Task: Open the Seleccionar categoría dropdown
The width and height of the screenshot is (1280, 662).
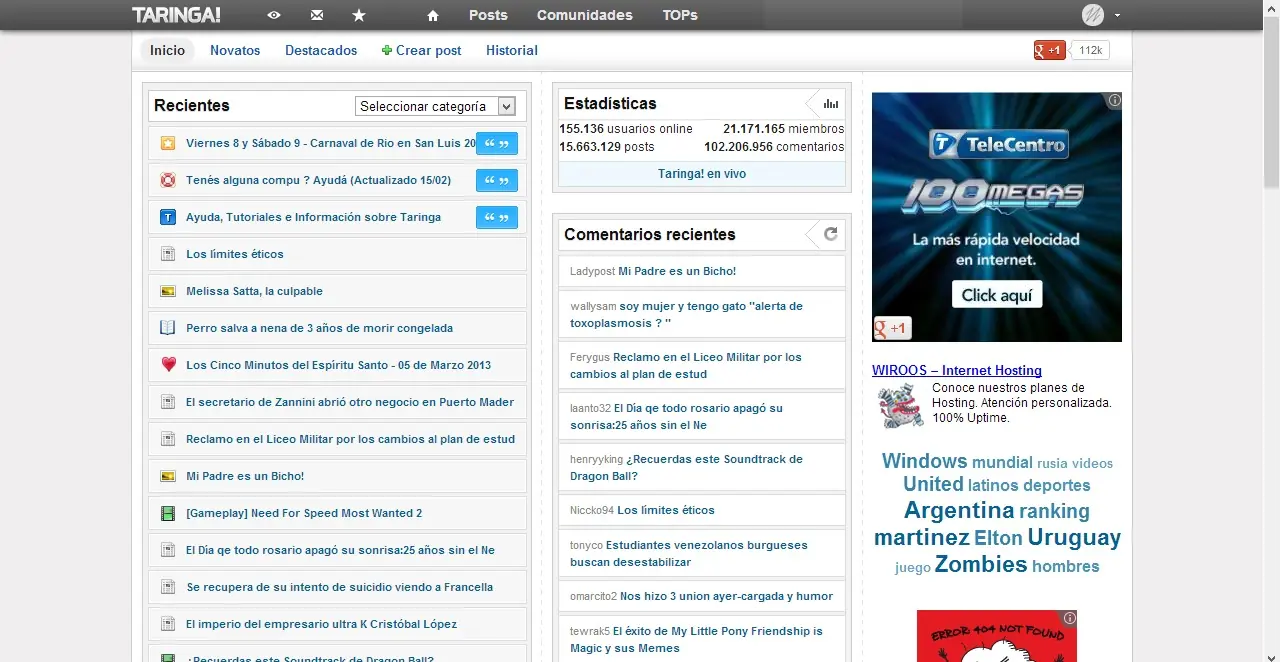Action: pos(435,106)
